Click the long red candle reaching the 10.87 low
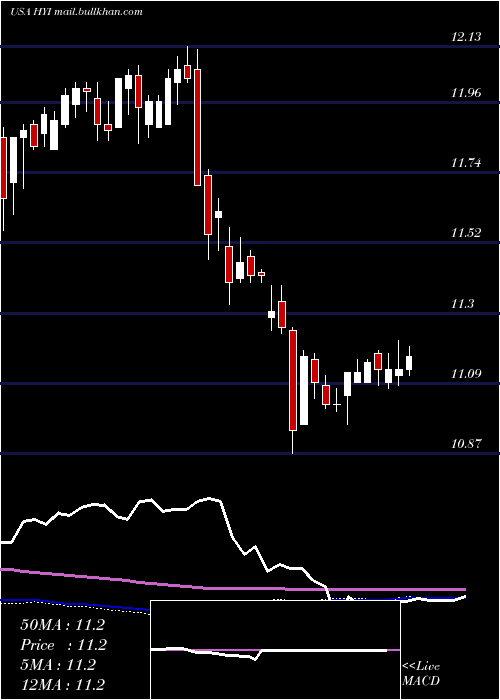Image resolution: width=500 pixels, height=700 pixels. 293,380
